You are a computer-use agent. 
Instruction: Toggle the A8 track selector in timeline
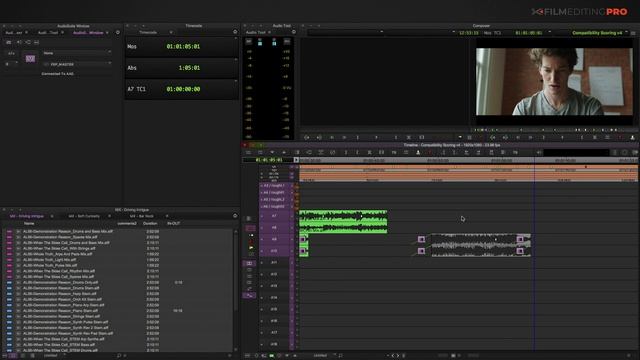coord(274,227)
